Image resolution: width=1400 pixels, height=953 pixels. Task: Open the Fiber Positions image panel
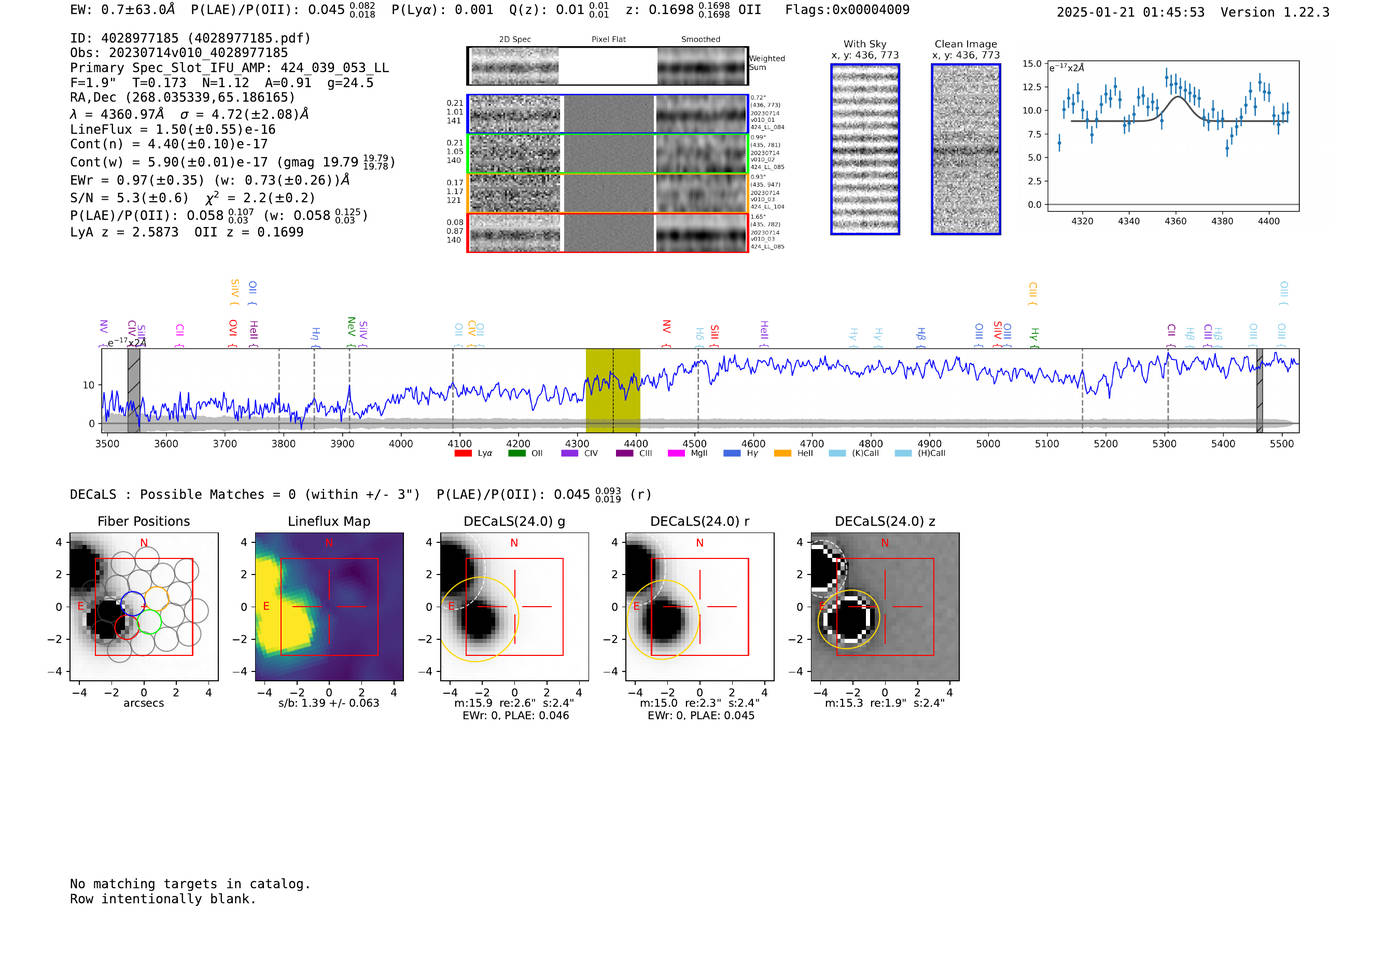144,607
